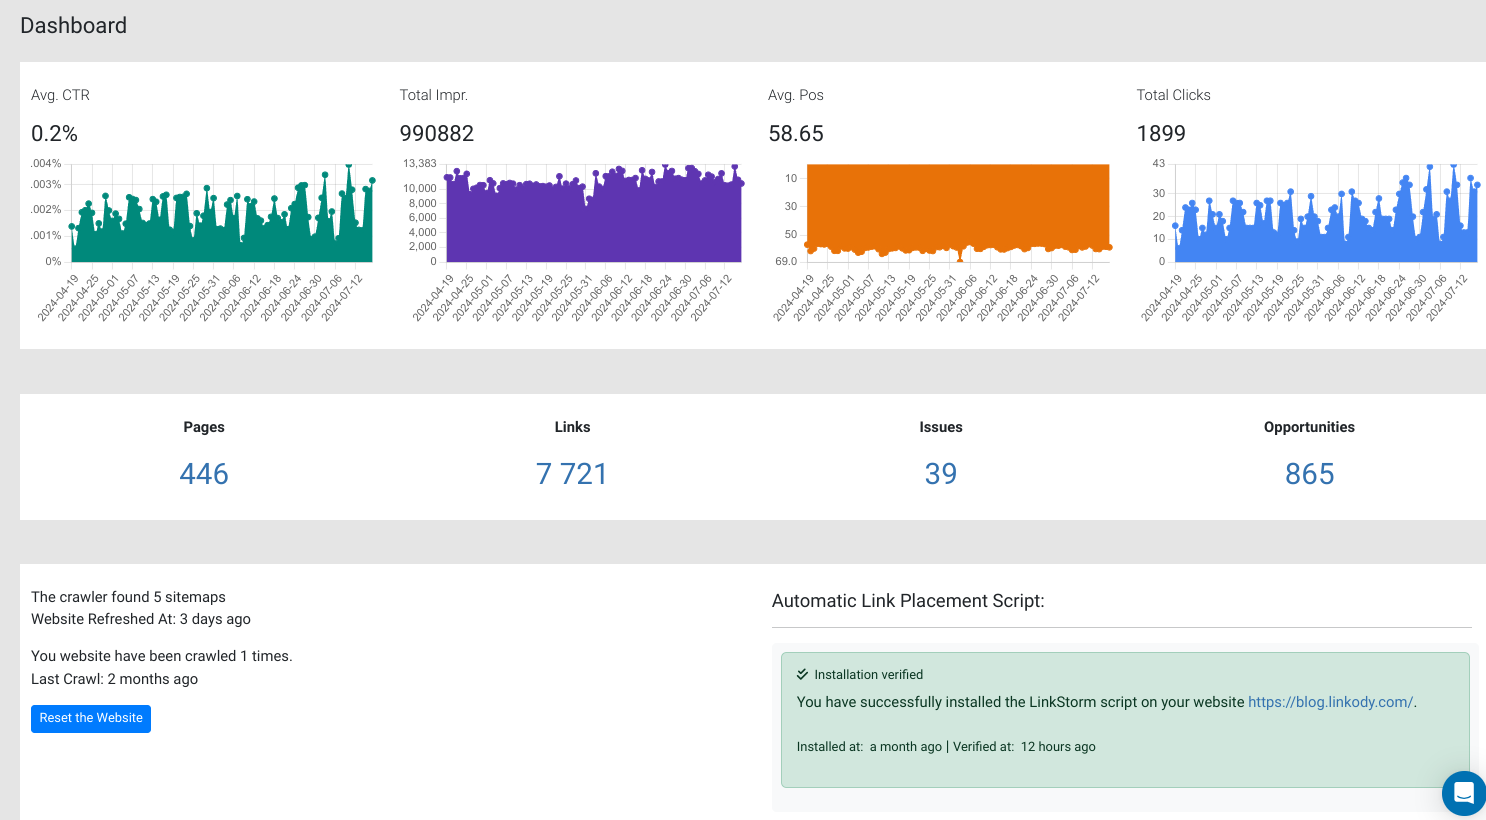
Task: Click the Pages label
Action: click(204, 427)
